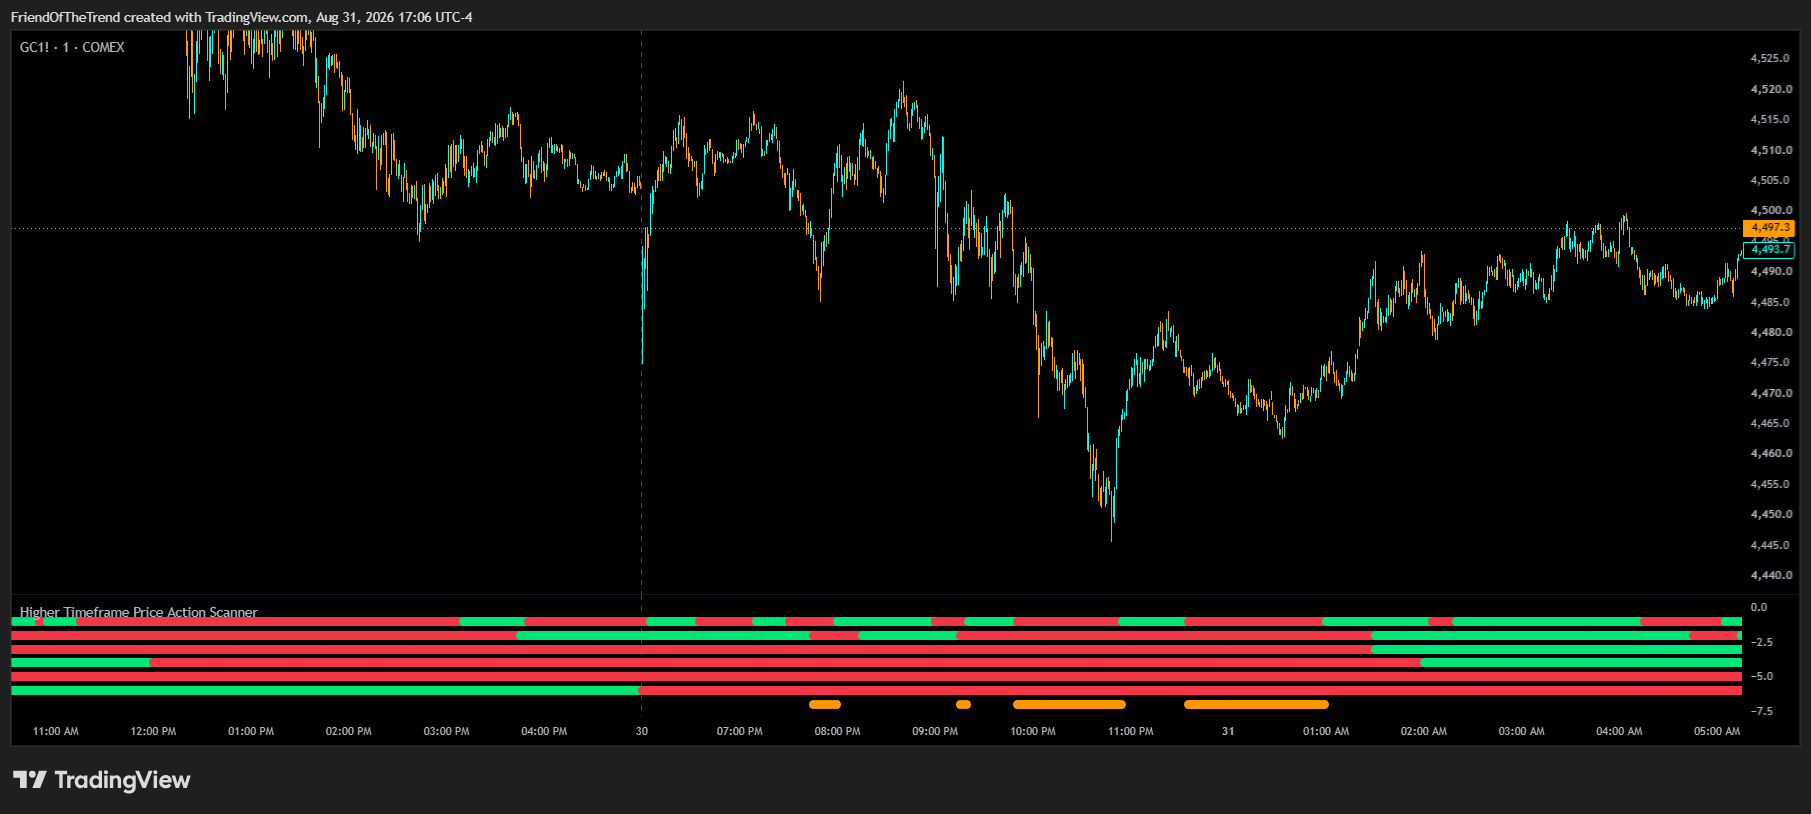This screenshot has height=814, width=1811.
Task: Click the 08:00 PM time axis label
Action: point(837,731)
